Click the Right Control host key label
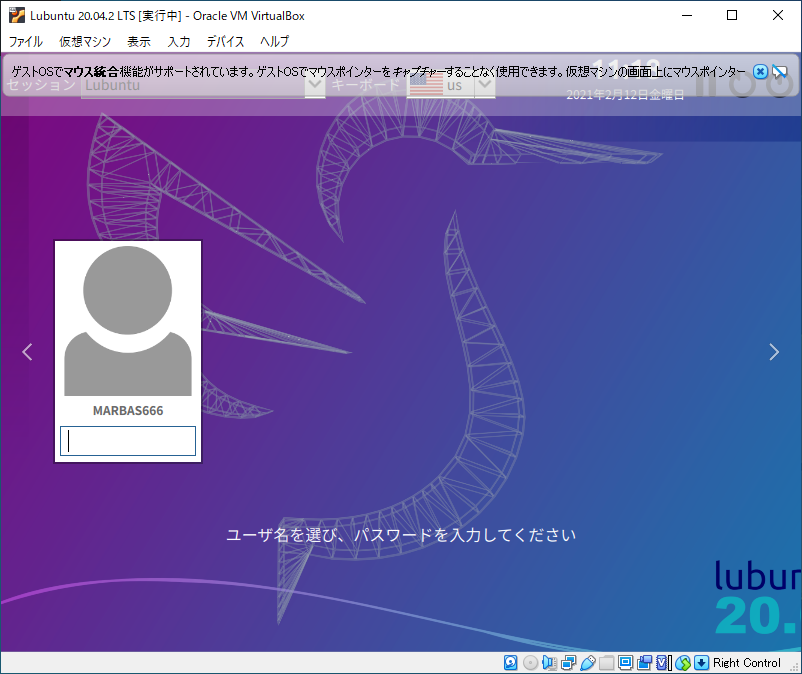The width and height of the screenshot is (802, 674). pyautogui.click(x=747, y=663)
